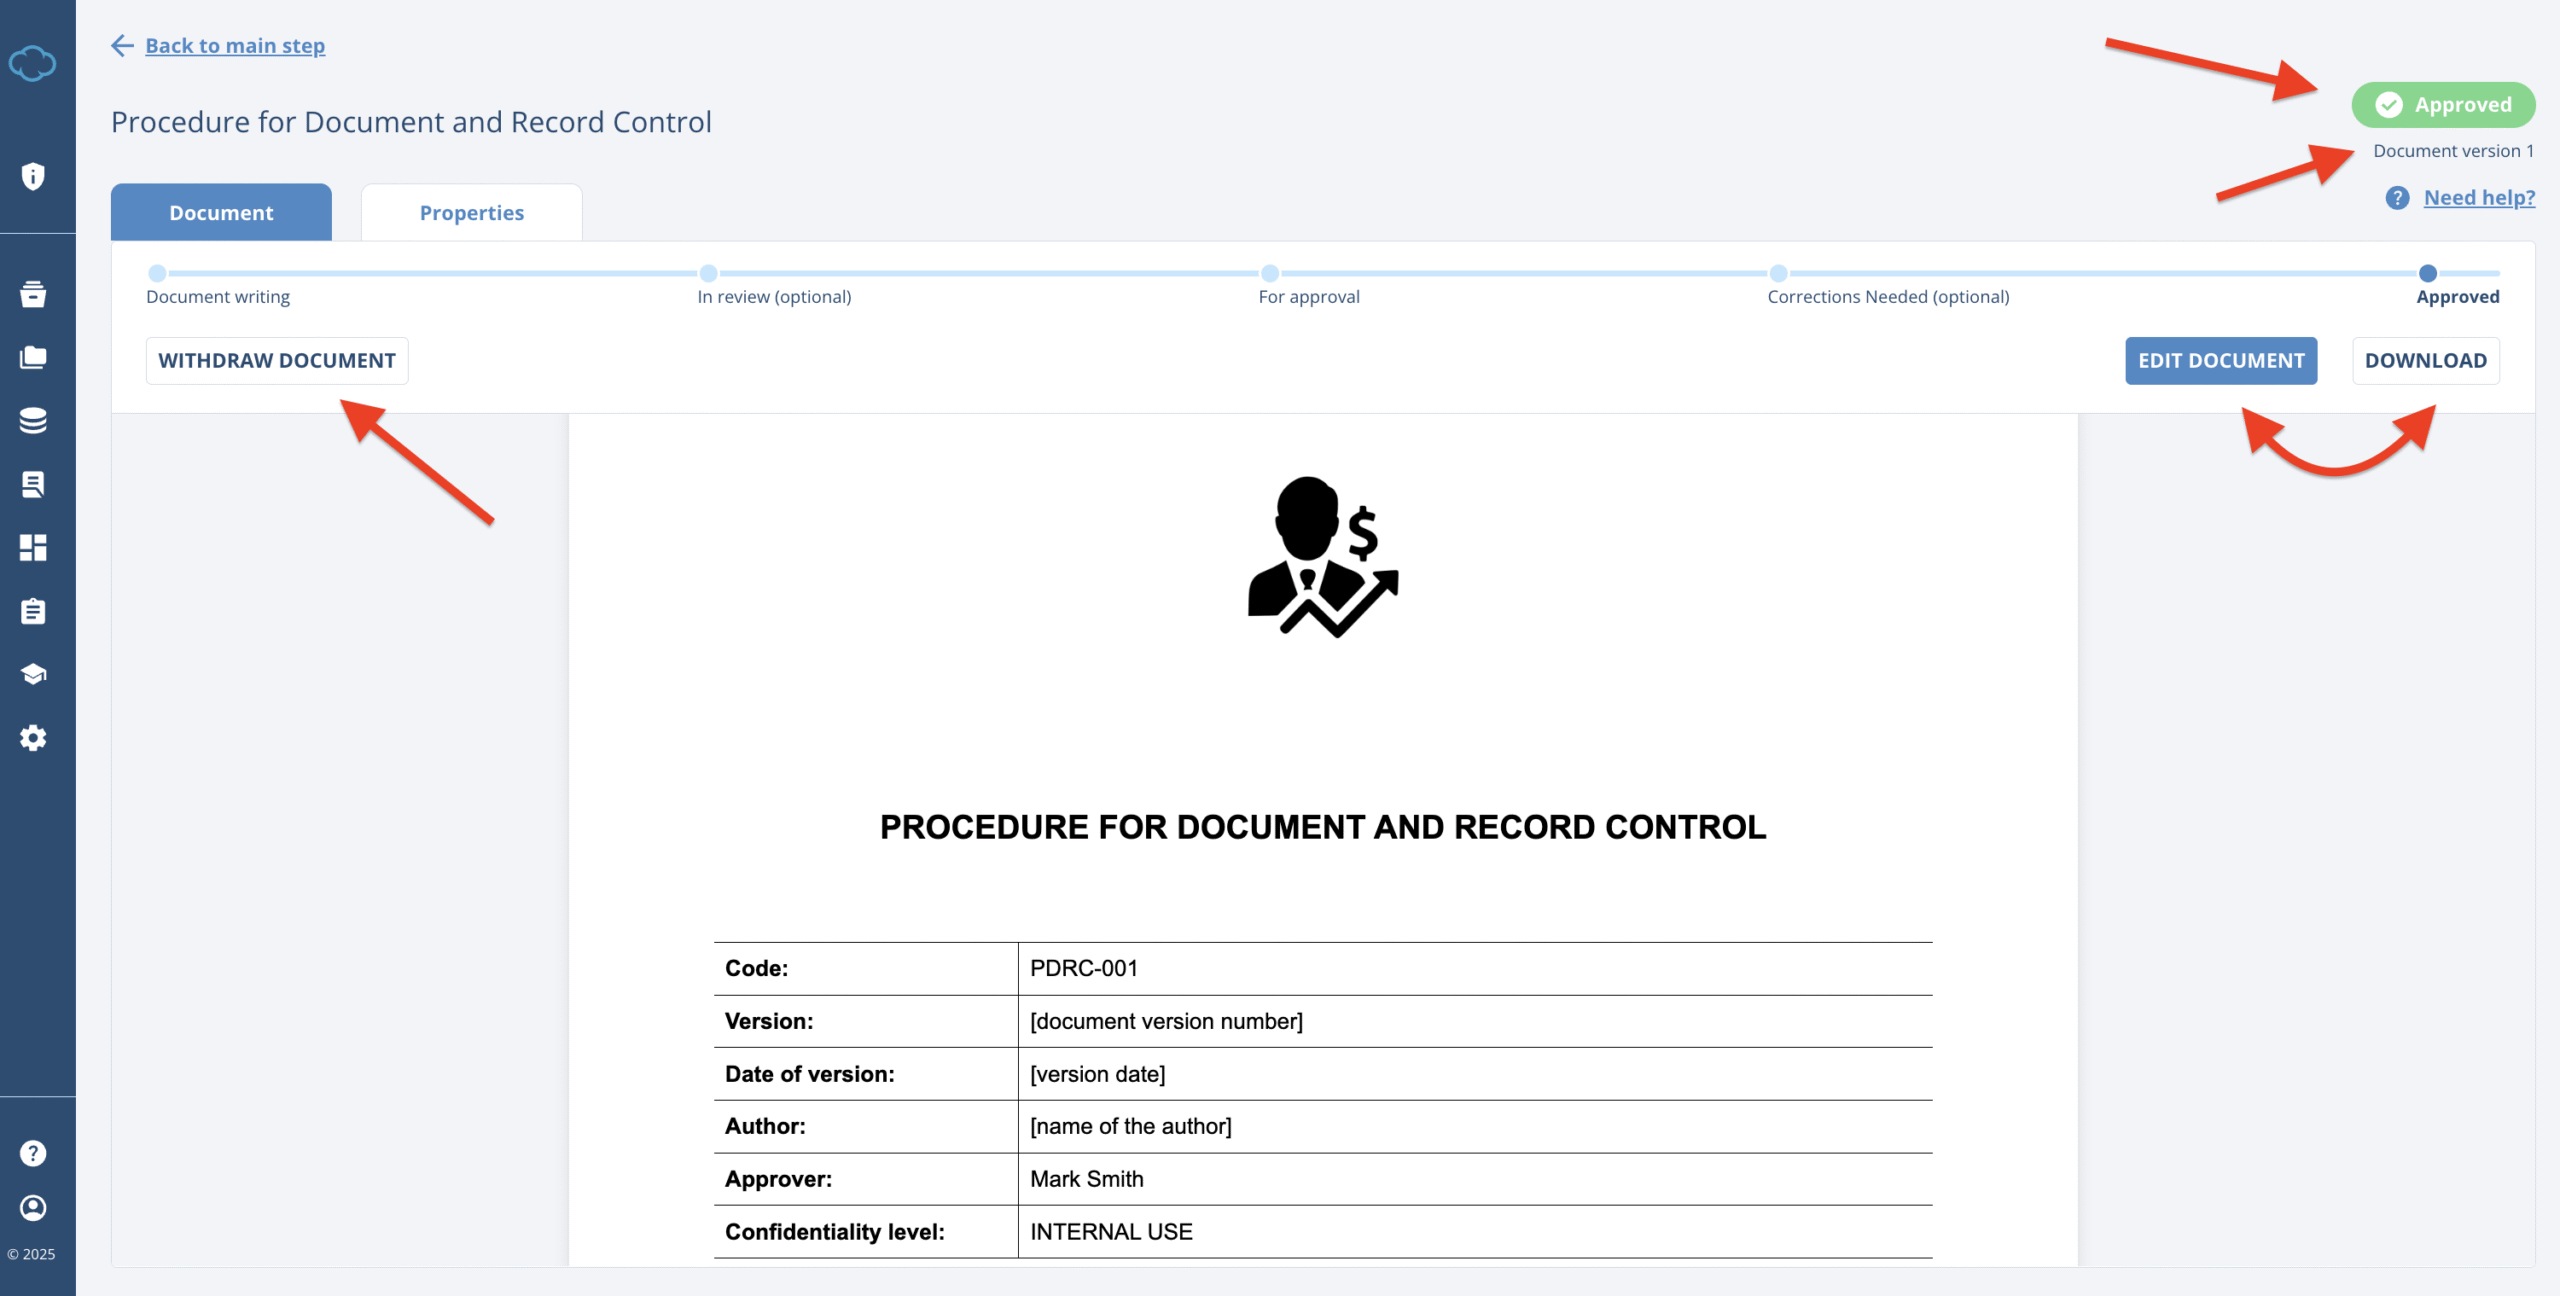Click the training graduation cap icon
This screenshot has width=2560, height=1296.
coord(33,673)
